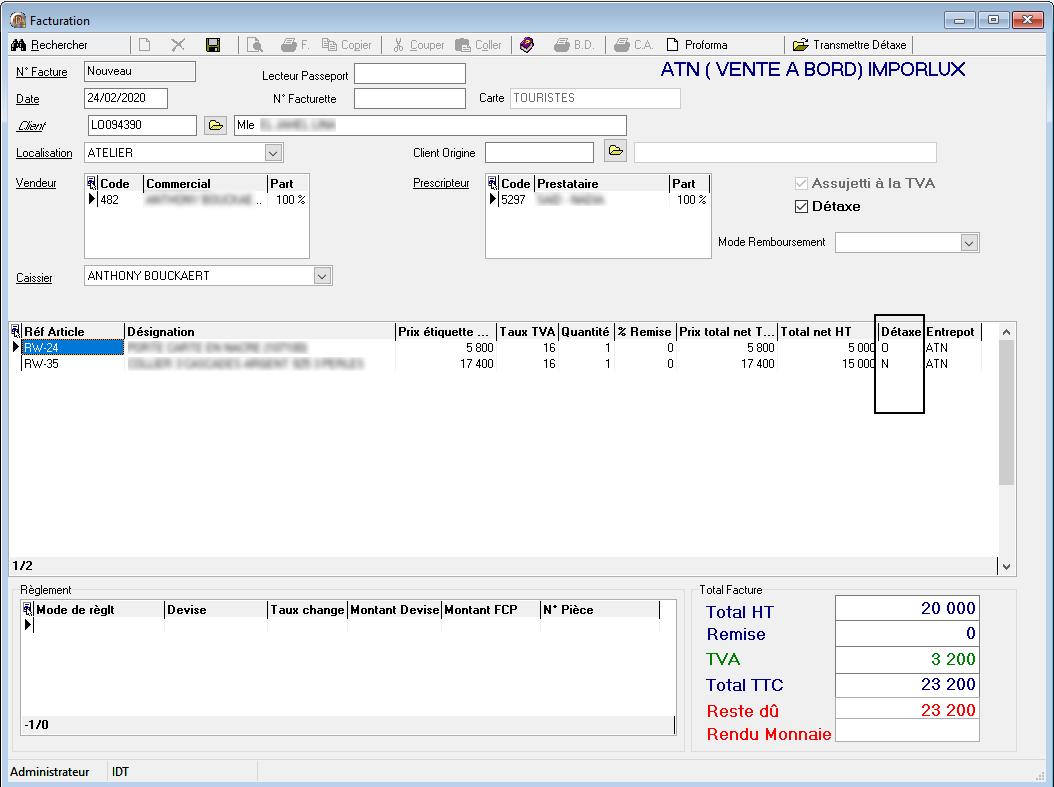The height and width of the screenshot is (787, 1054).
Task: Click Transmettre Détaxe toolbar button
Action: (x=850, y=45)
